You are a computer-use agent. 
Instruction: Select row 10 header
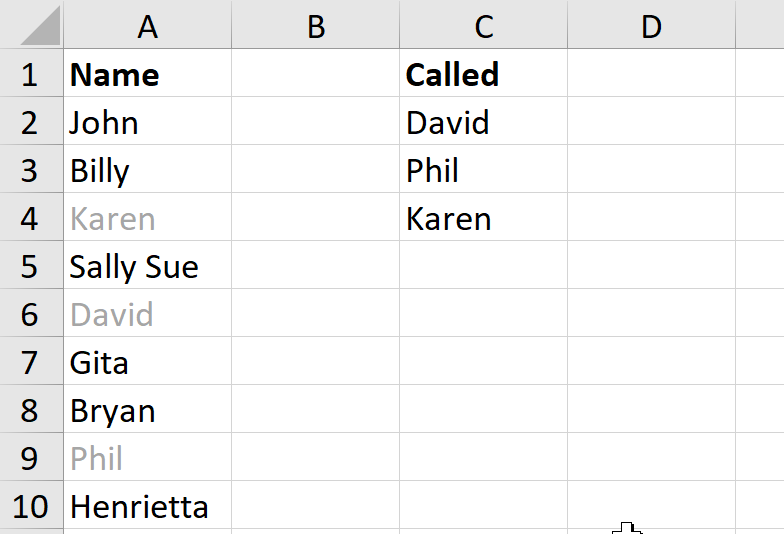pyautogui.click(x=30, y=507)
